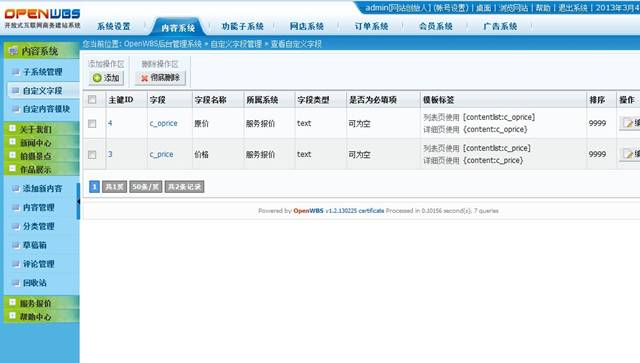The width and height of the screenshot is (640, 363).
Task: Open 分类管理 in the sidebar
Action: pyautogui.click(x=39, y=226)
